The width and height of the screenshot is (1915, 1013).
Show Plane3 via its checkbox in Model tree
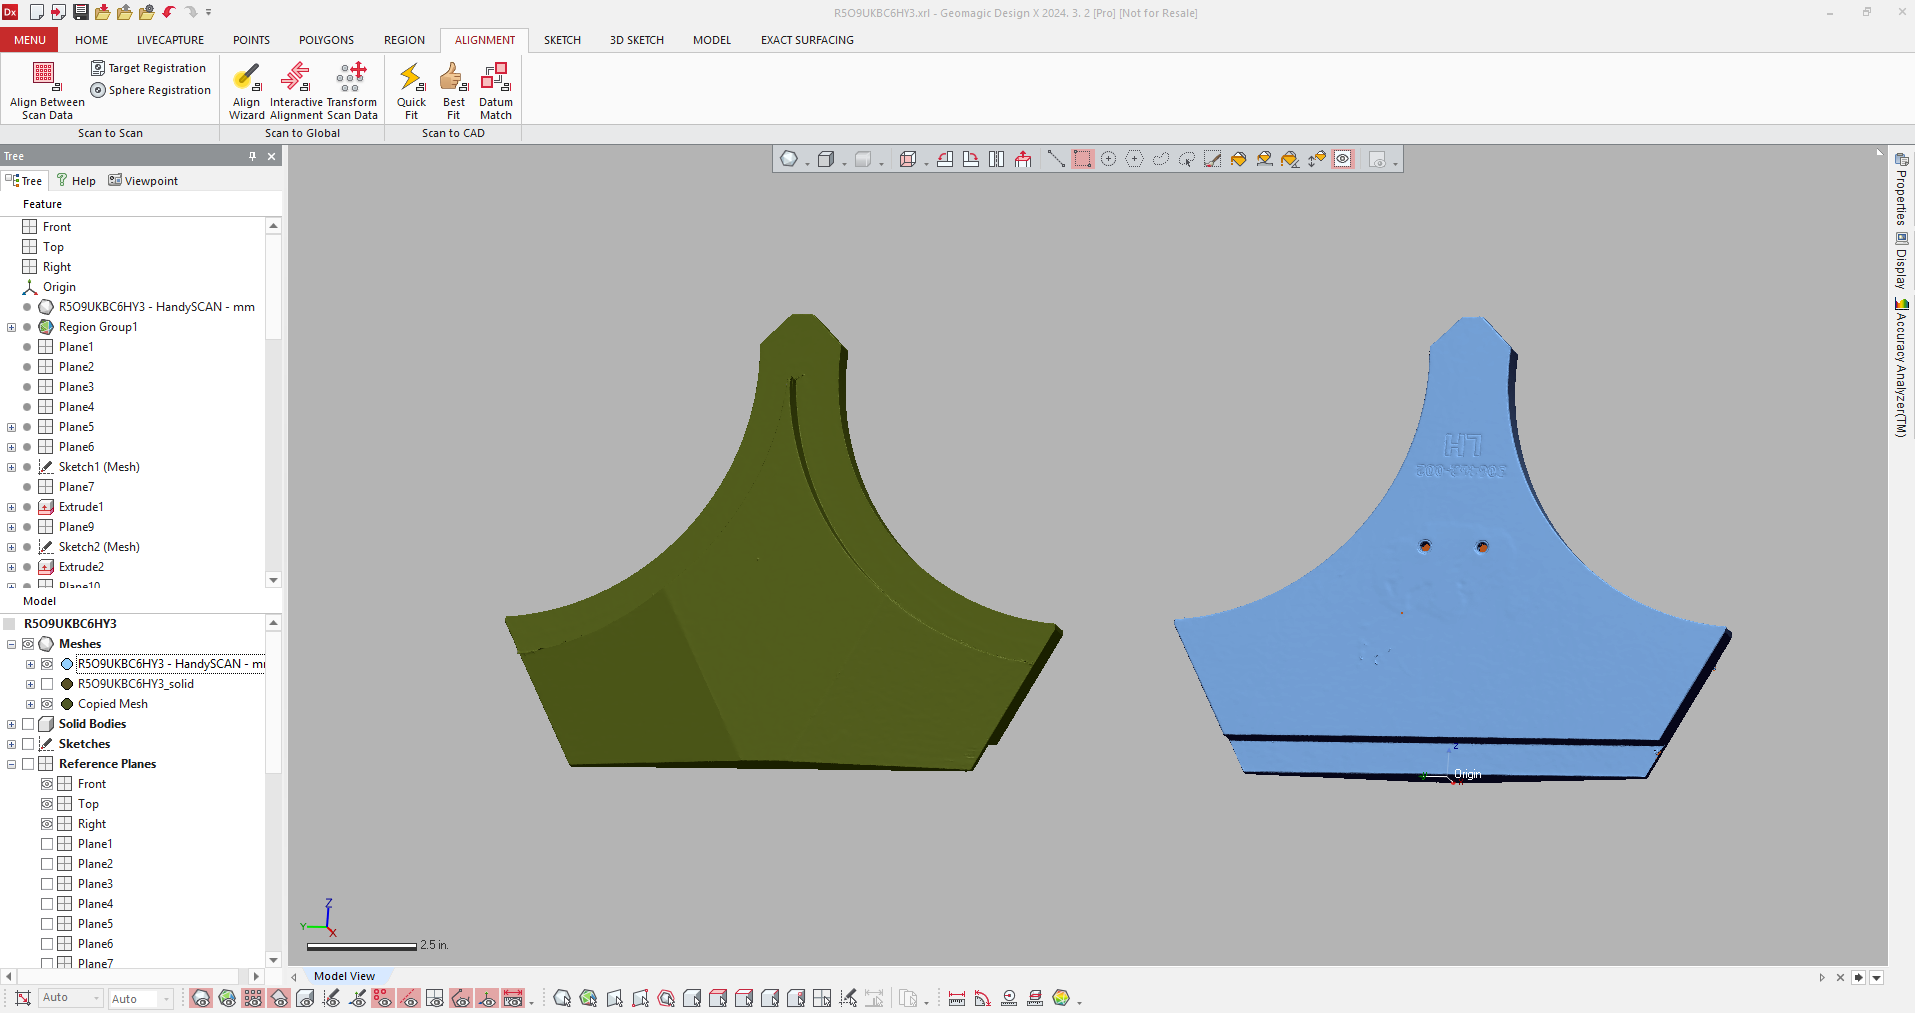click(47, 884)
